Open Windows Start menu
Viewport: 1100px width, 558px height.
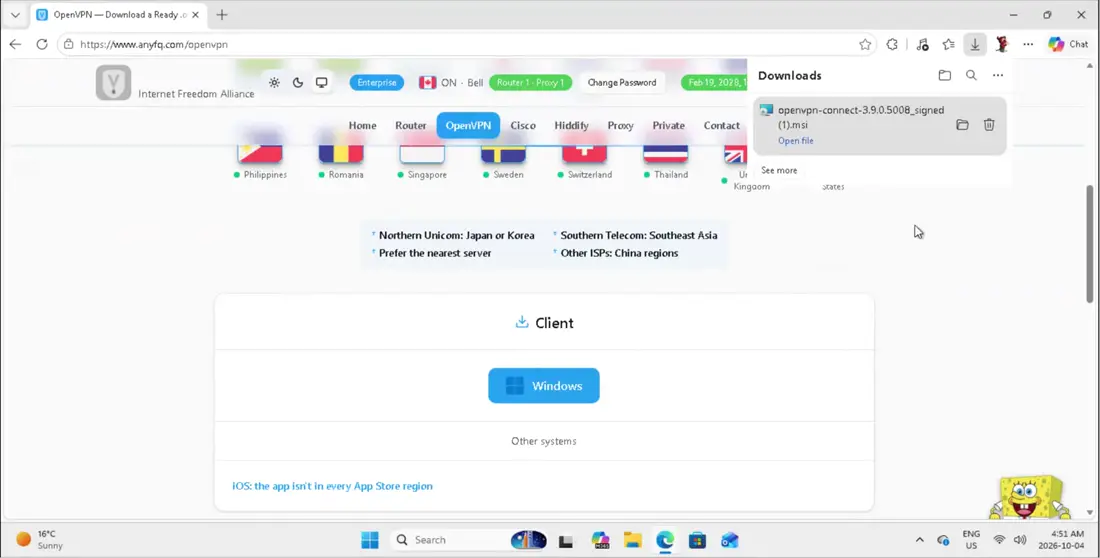(x=370, y=540)
